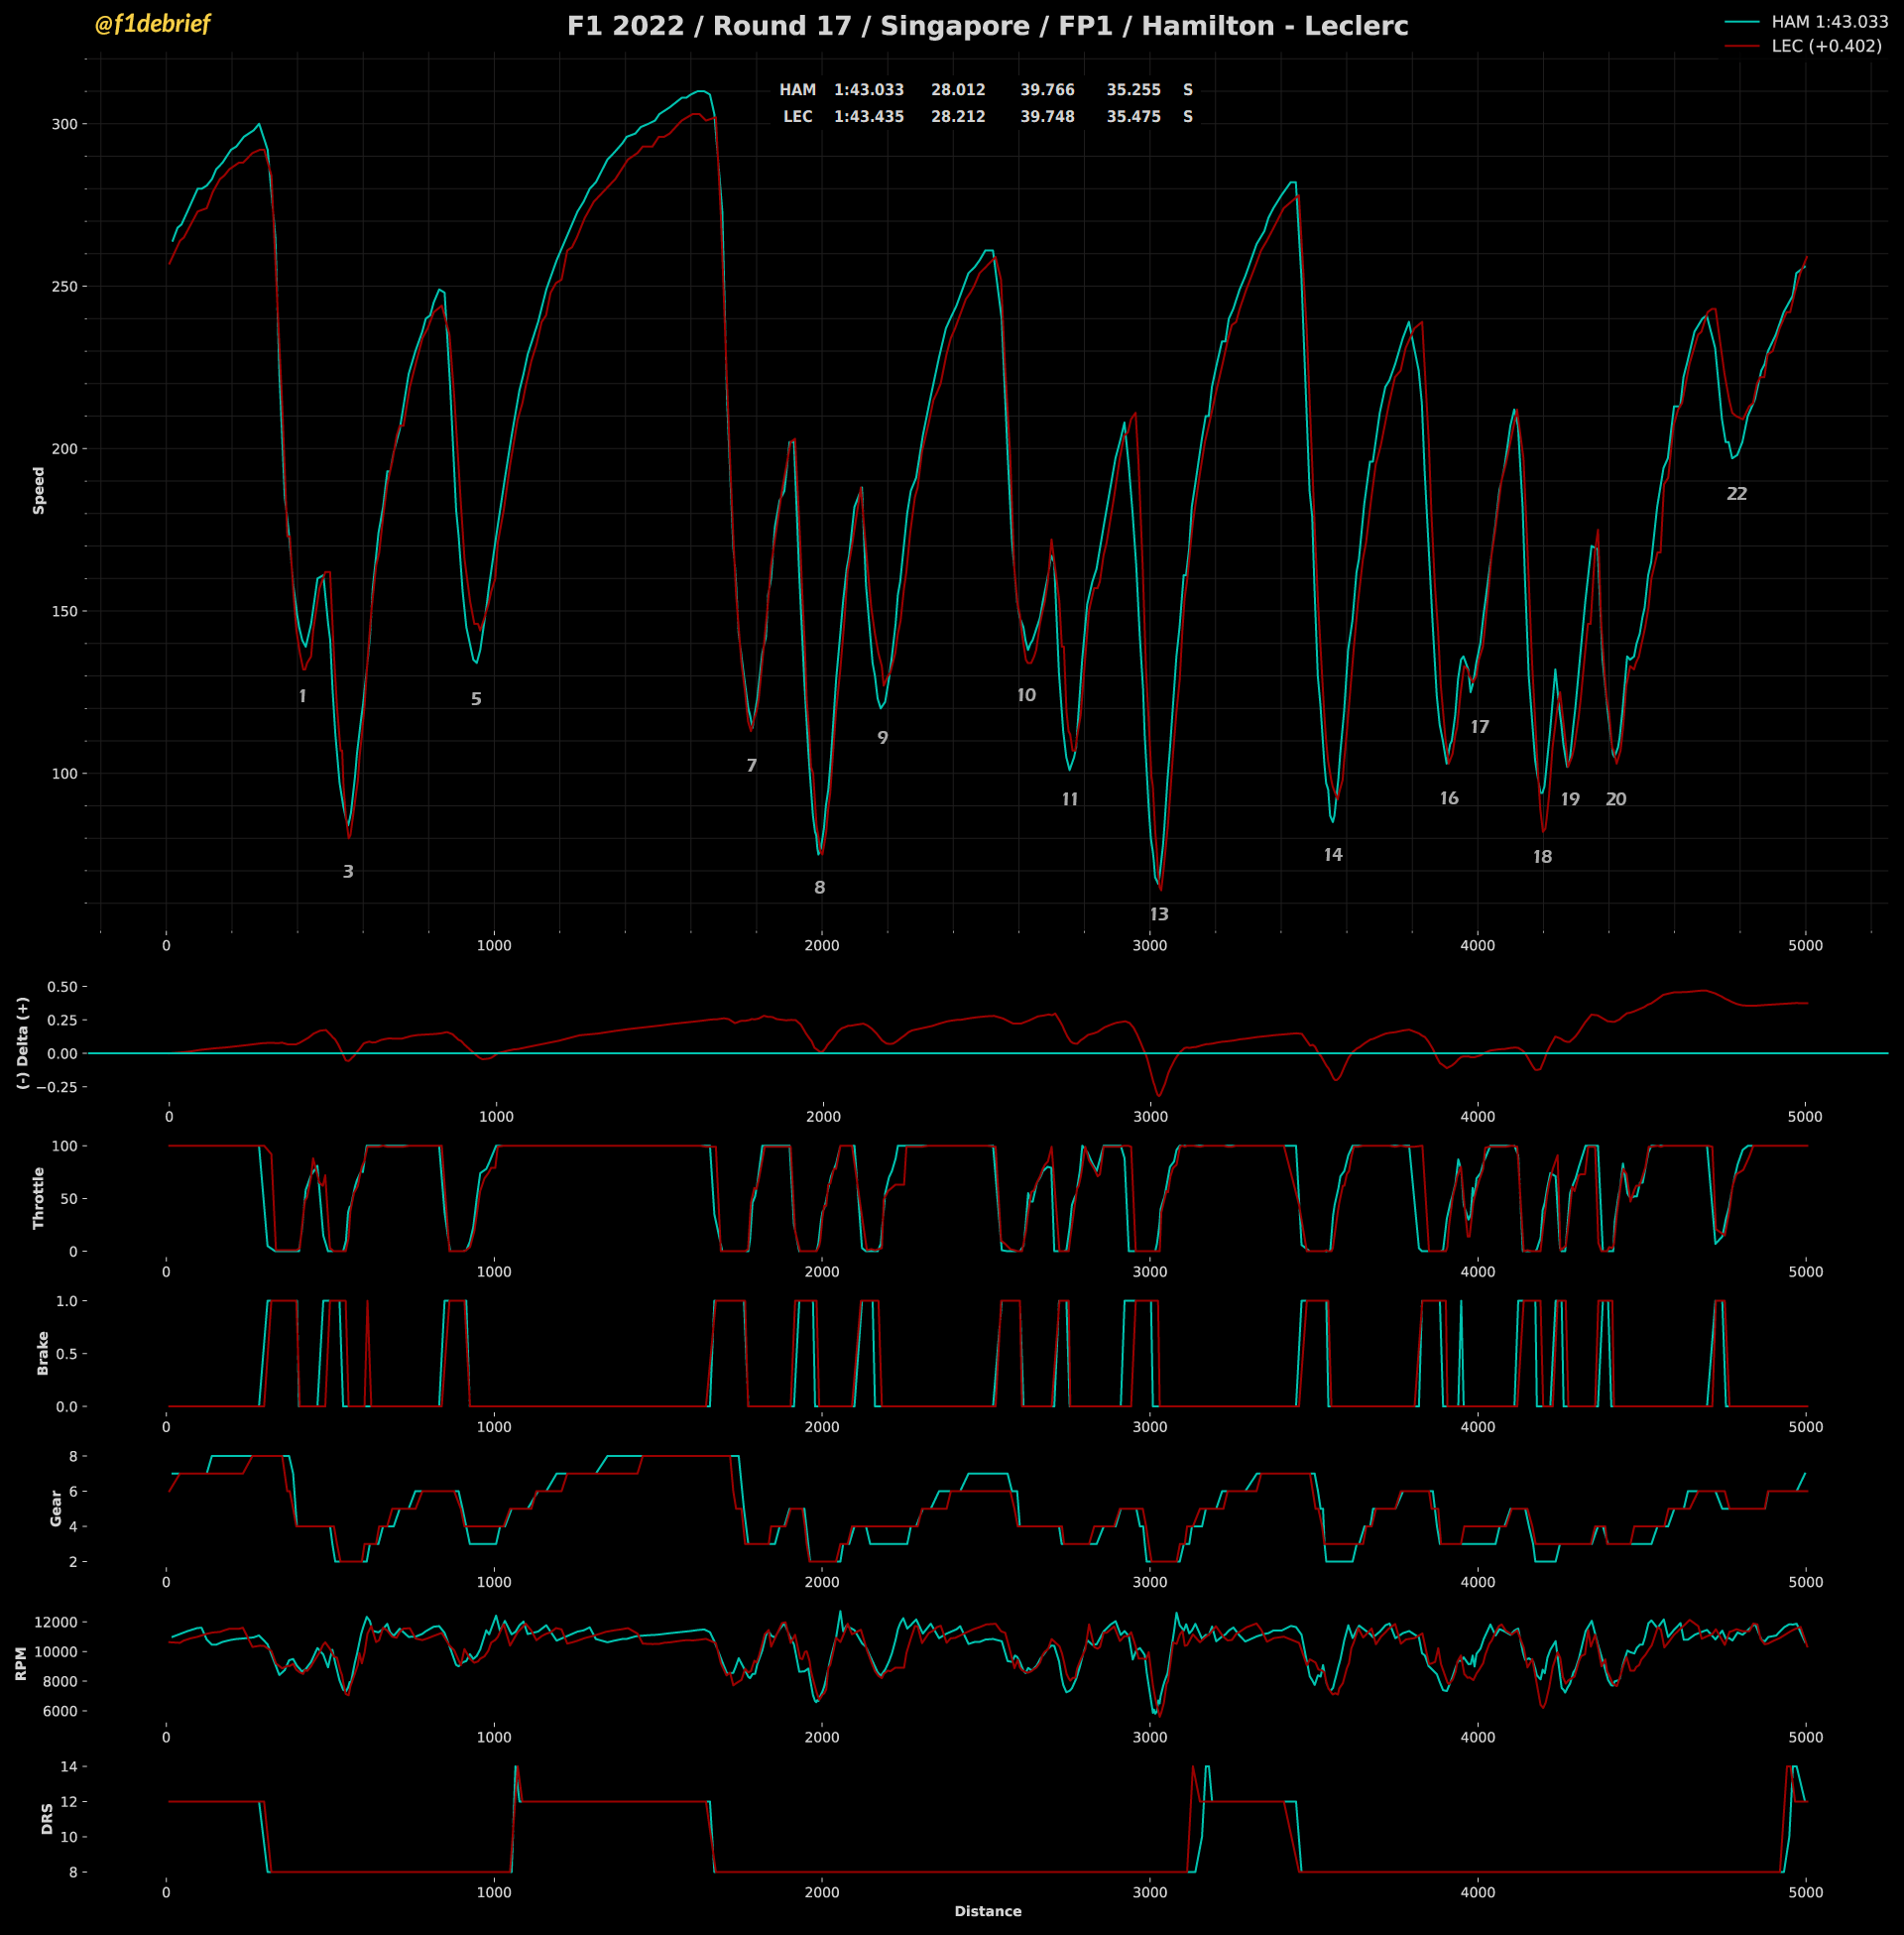Click corner number 13 marker on speed trace
The width and height of the screenshot is (1904, 1935).
(x=1158, y=914)
